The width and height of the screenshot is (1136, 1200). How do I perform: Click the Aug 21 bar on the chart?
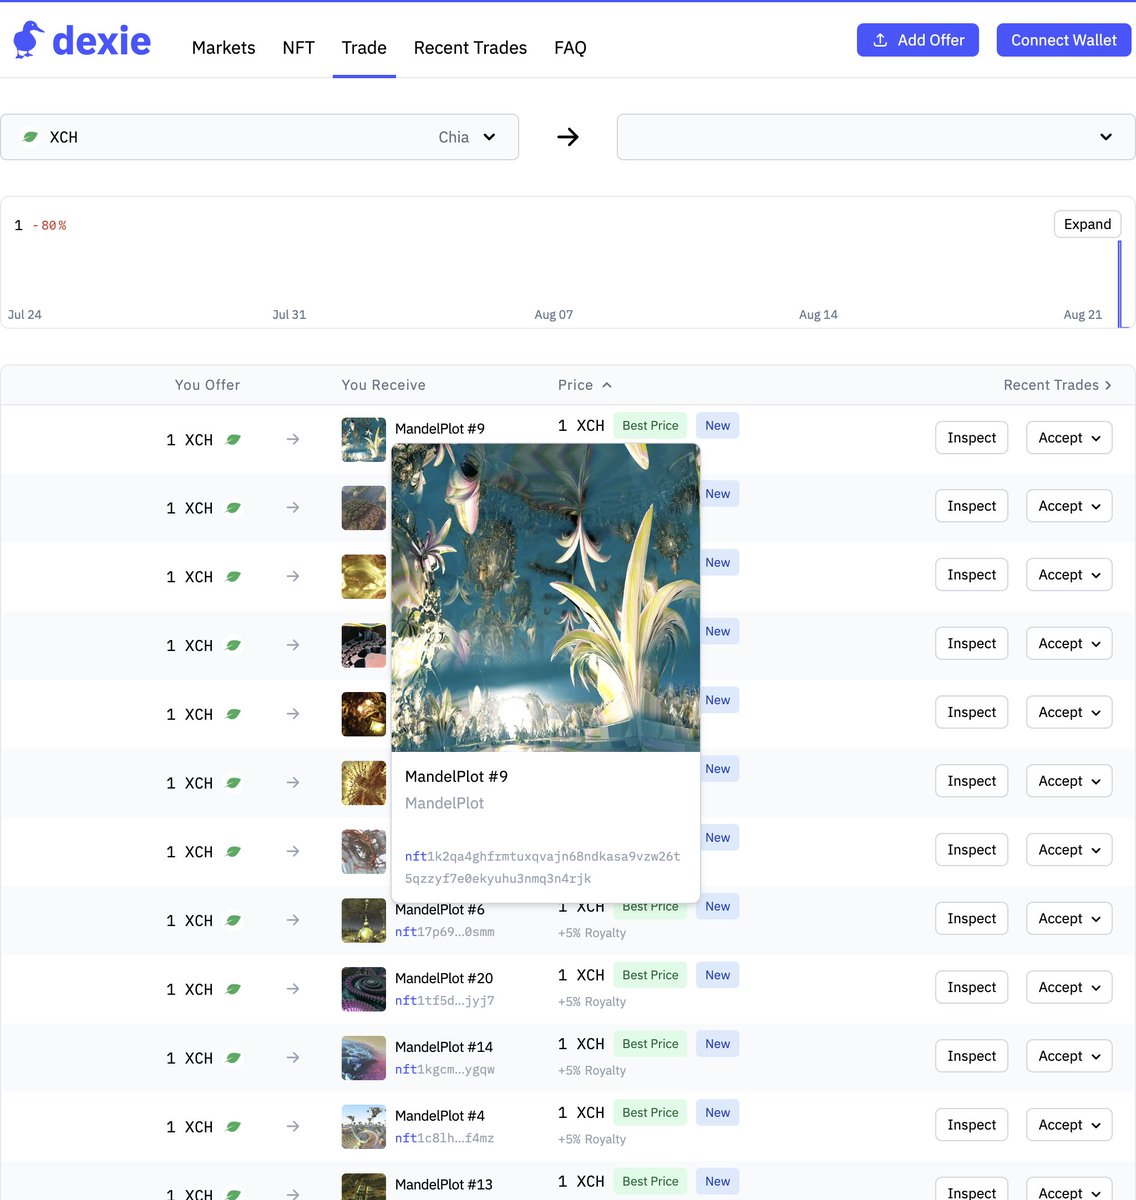pos(1120,284)
